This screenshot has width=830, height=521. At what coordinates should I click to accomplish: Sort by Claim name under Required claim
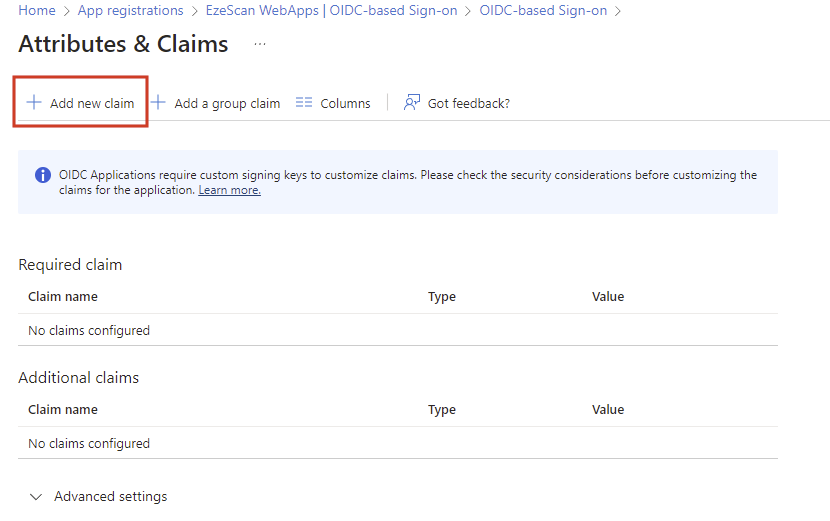click(x=63, y=297)
